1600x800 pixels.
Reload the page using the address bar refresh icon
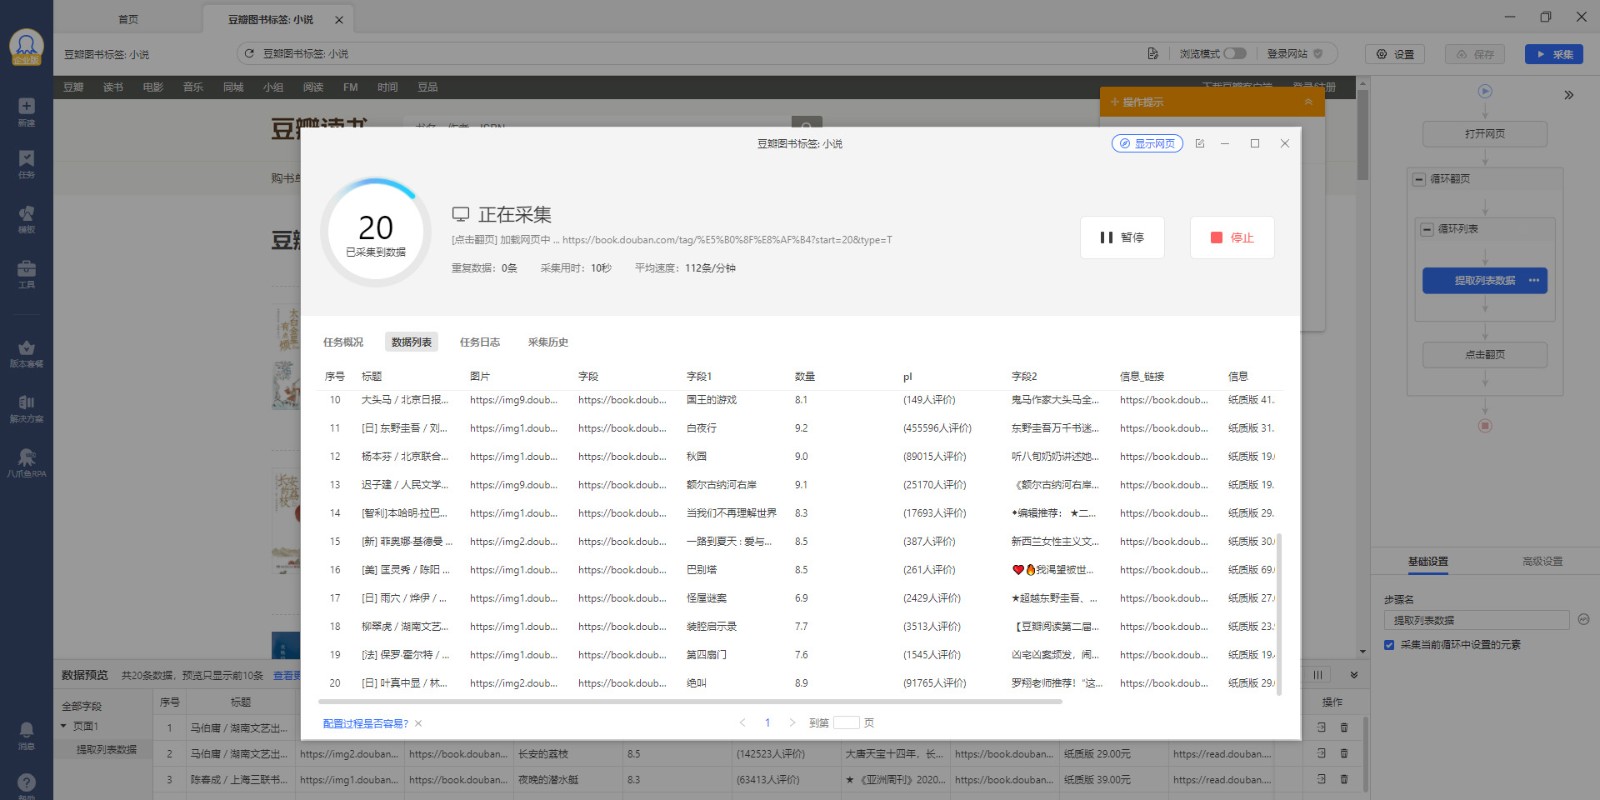pos(250,53)
